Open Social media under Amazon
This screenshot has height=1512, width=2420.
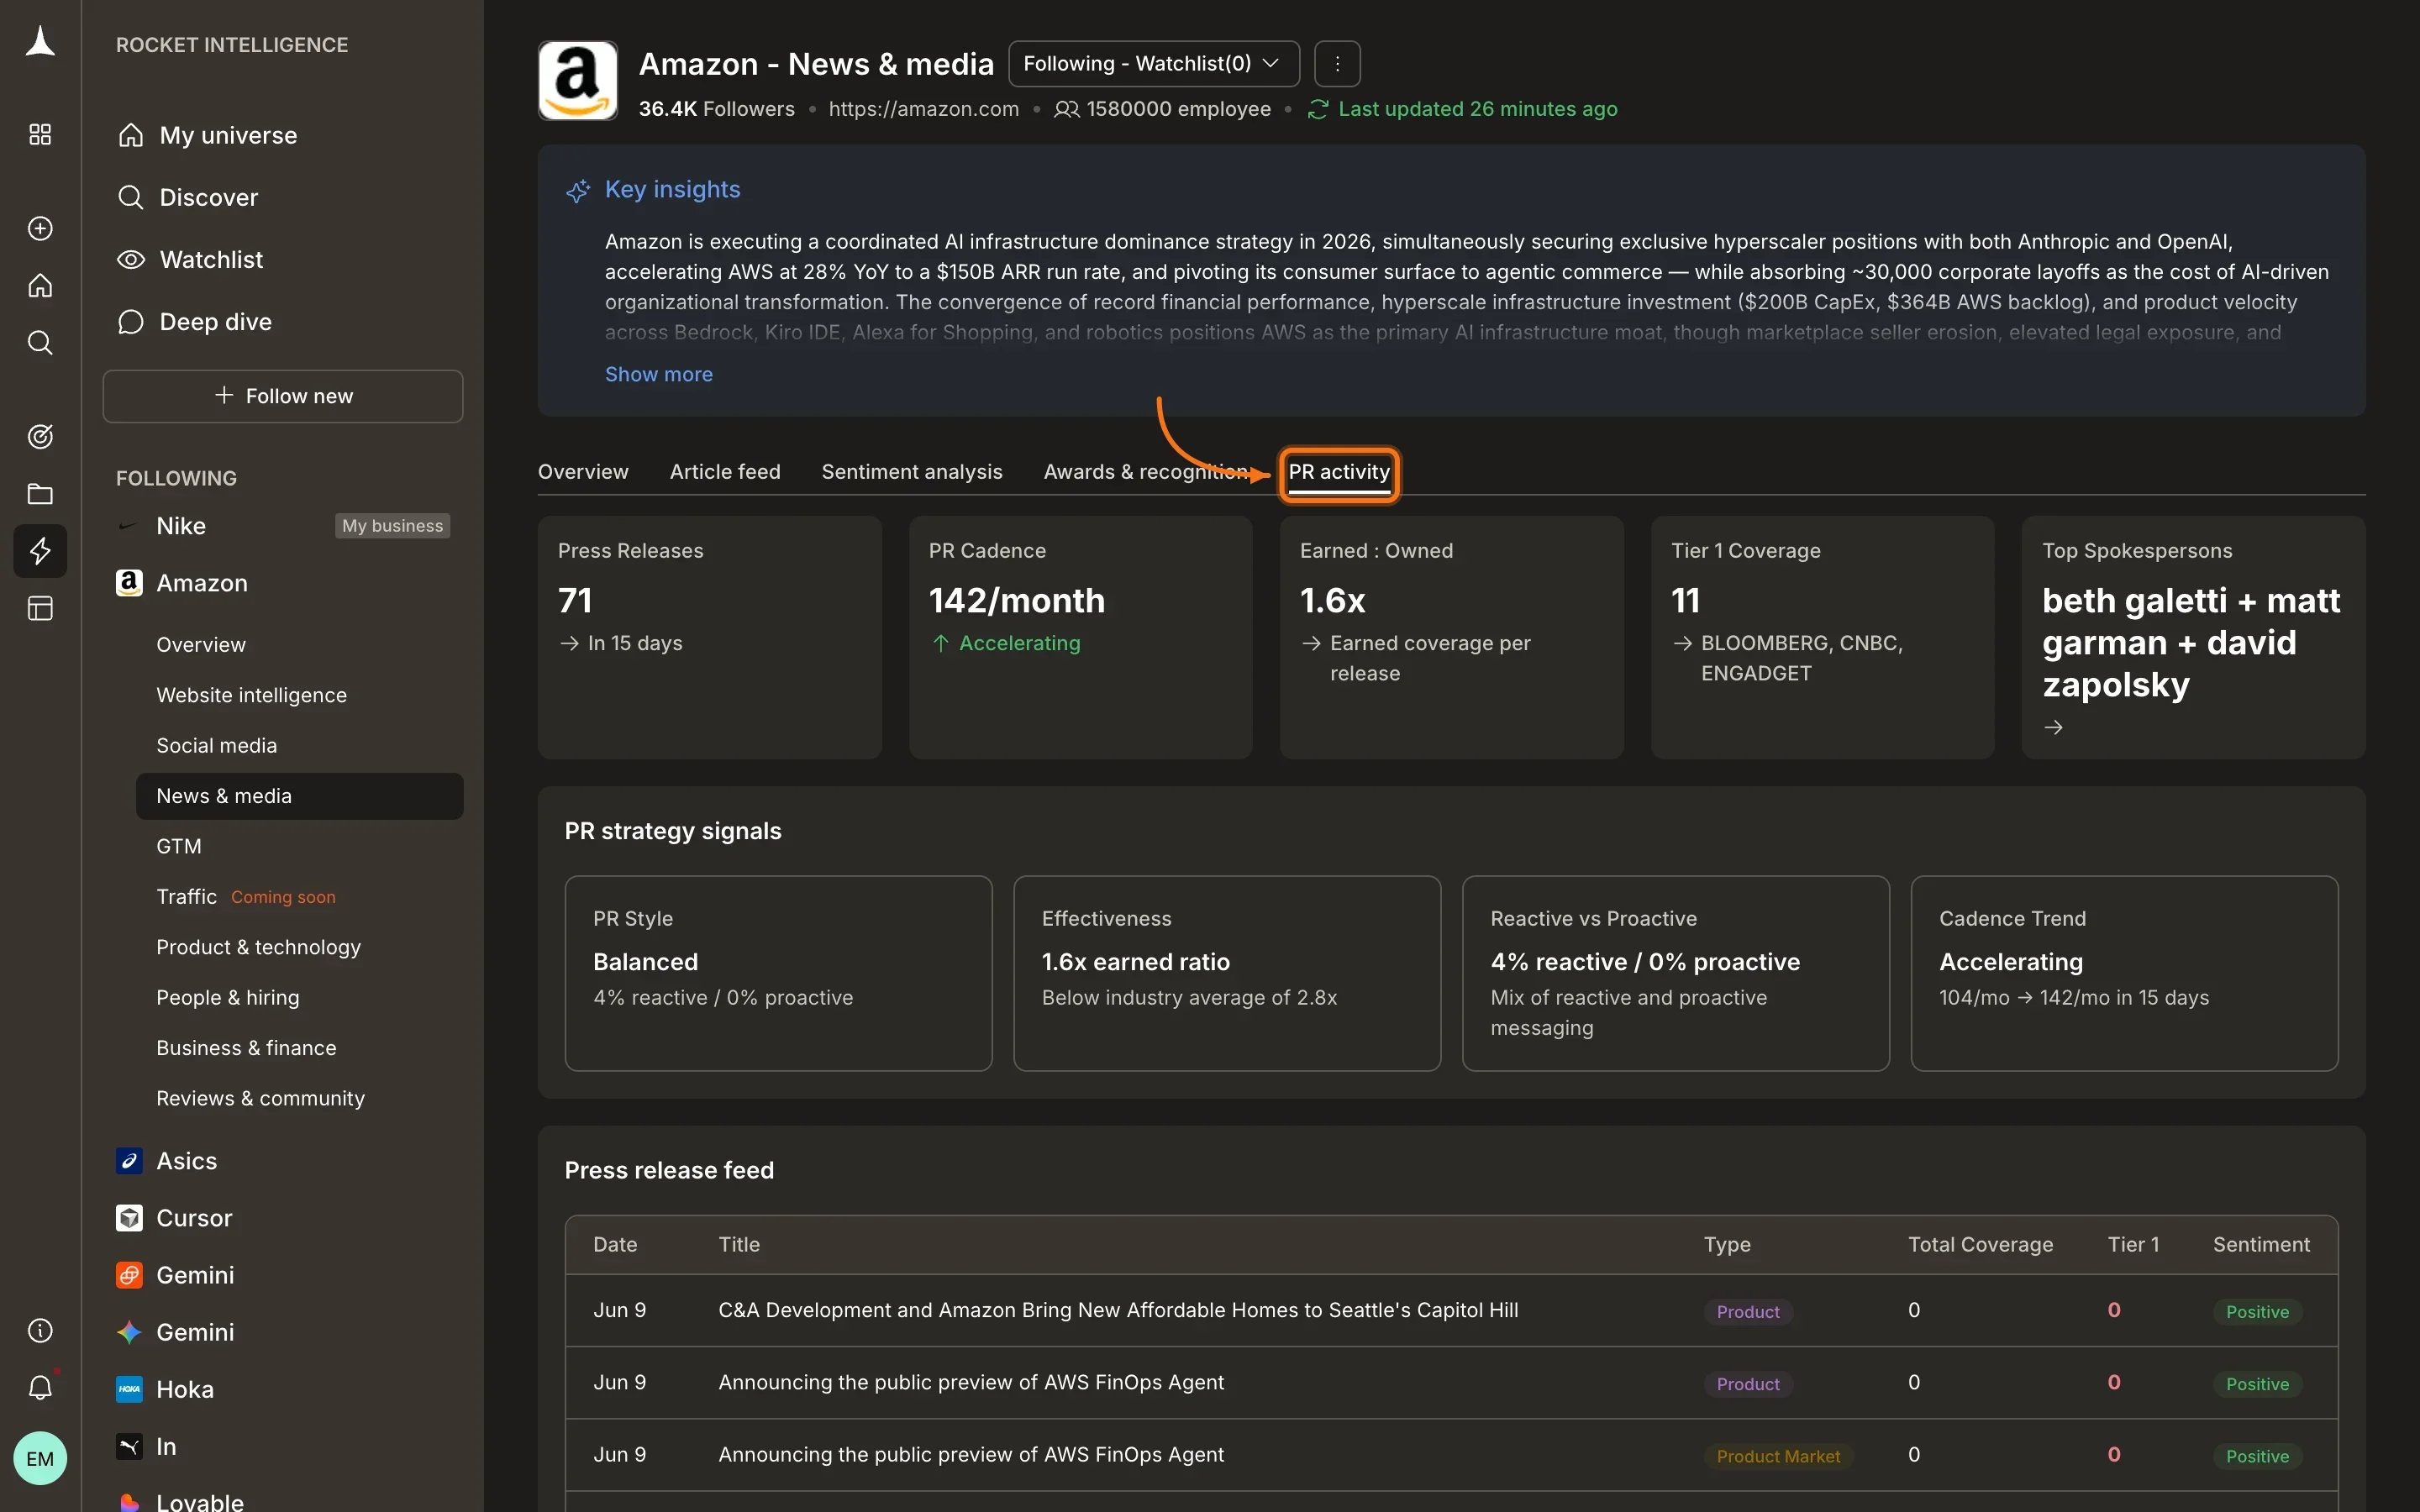coord(217,745)
